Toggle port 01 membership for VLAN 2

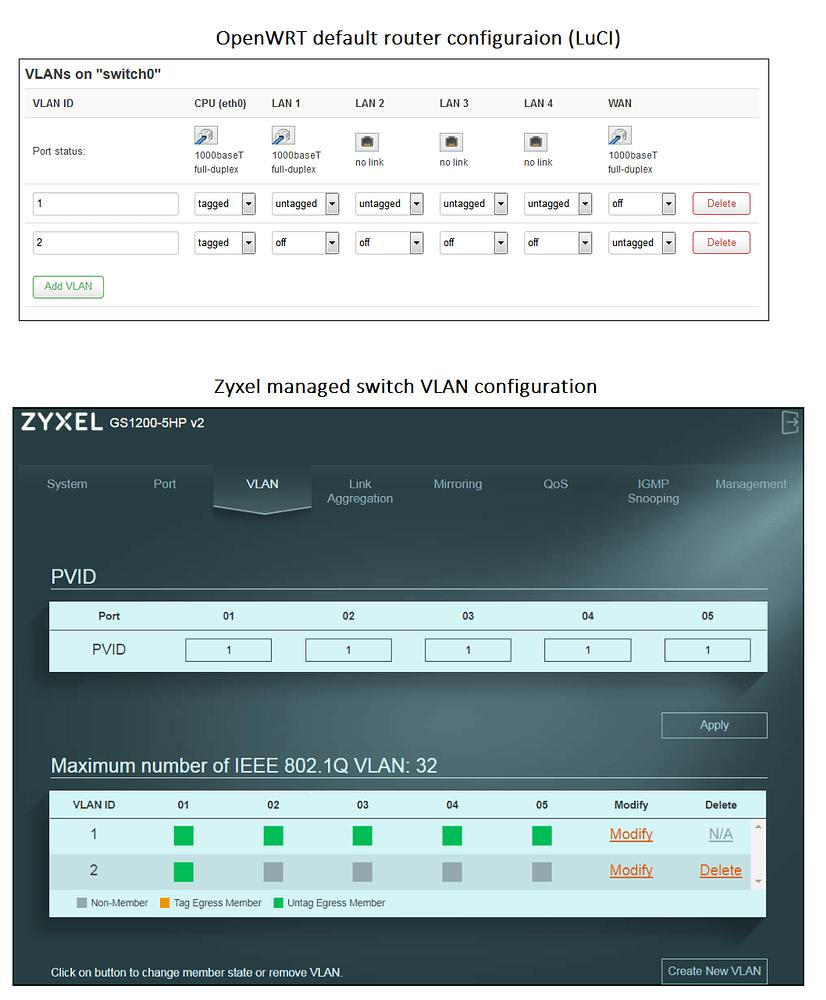[x=183, y=871]
